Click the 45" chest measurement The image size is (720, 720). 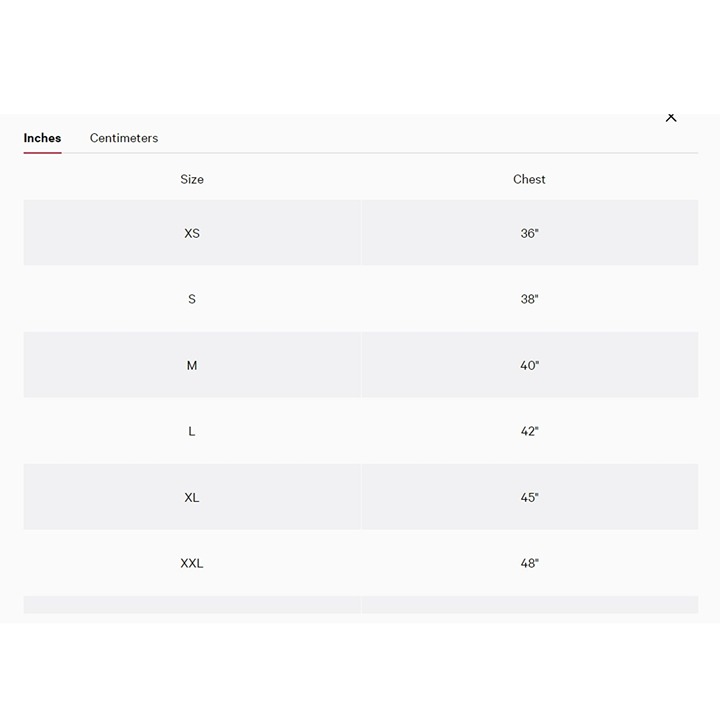click(529, 497)
